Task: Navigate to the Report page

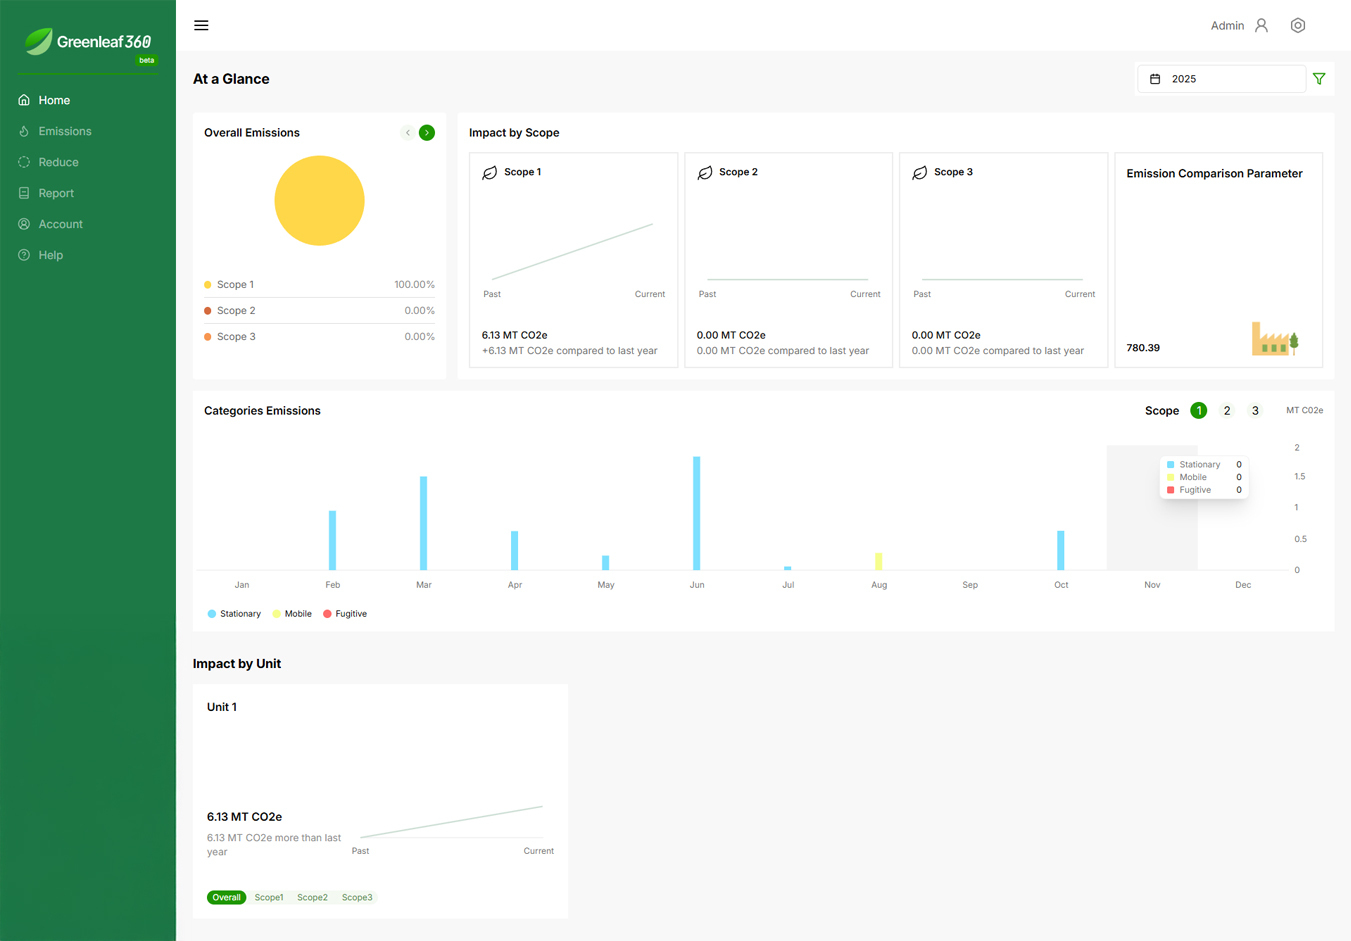Action: 56,193
